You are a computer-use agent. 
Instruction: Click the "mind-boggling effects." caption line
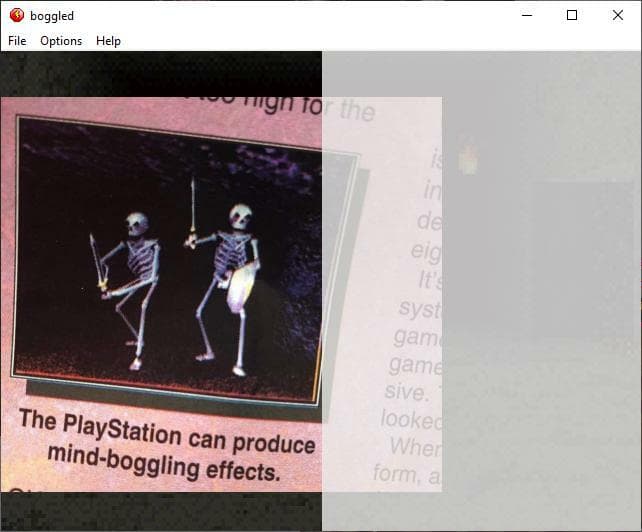tap(164, 463)
